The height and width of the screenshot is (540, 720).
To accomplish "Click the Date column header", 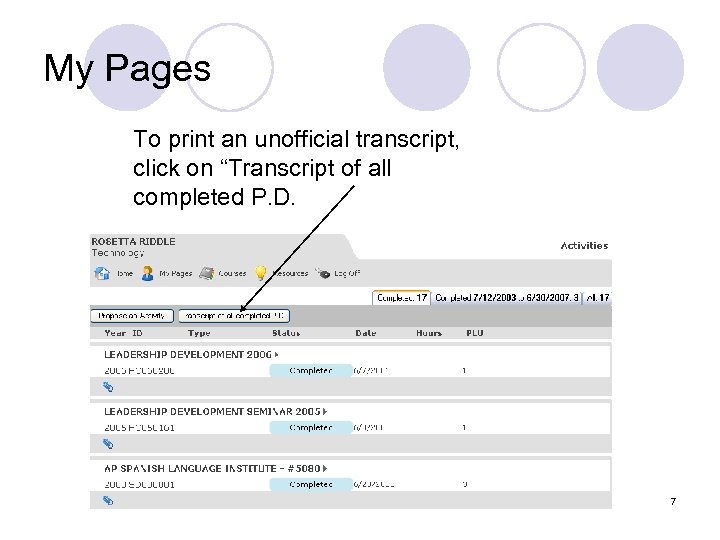I will (366, 333).
